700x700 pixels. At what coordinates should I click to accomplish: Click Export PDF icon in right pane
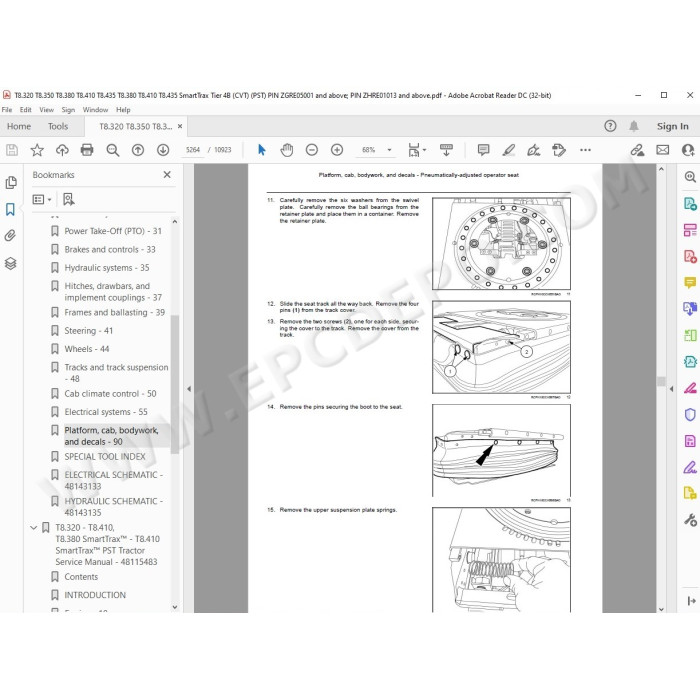click(690, 204)
